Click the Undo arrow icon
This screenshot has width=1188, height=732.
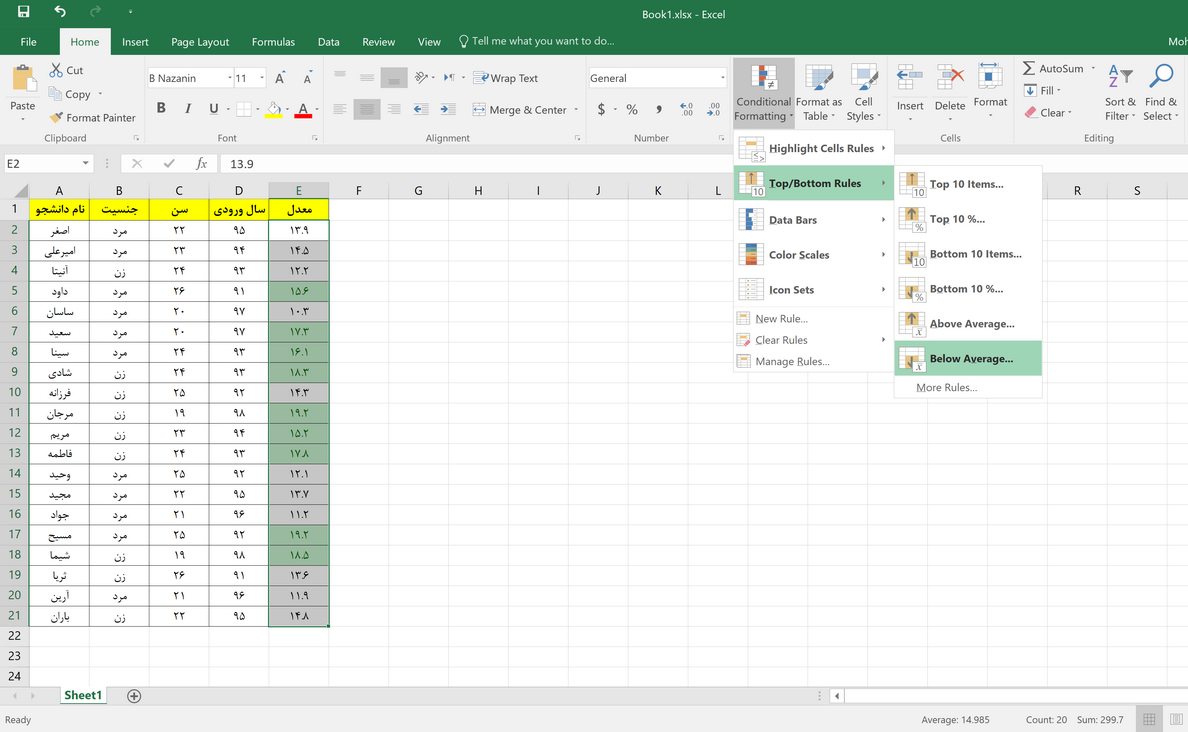point(60,12)
